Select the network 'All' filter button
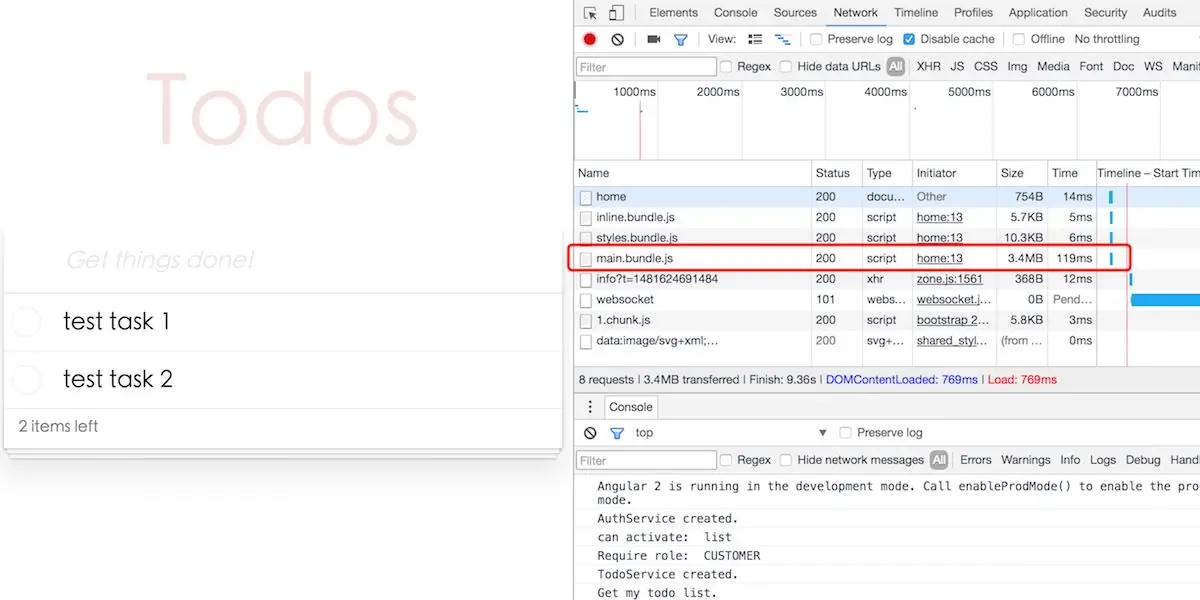 pos(895,67)
